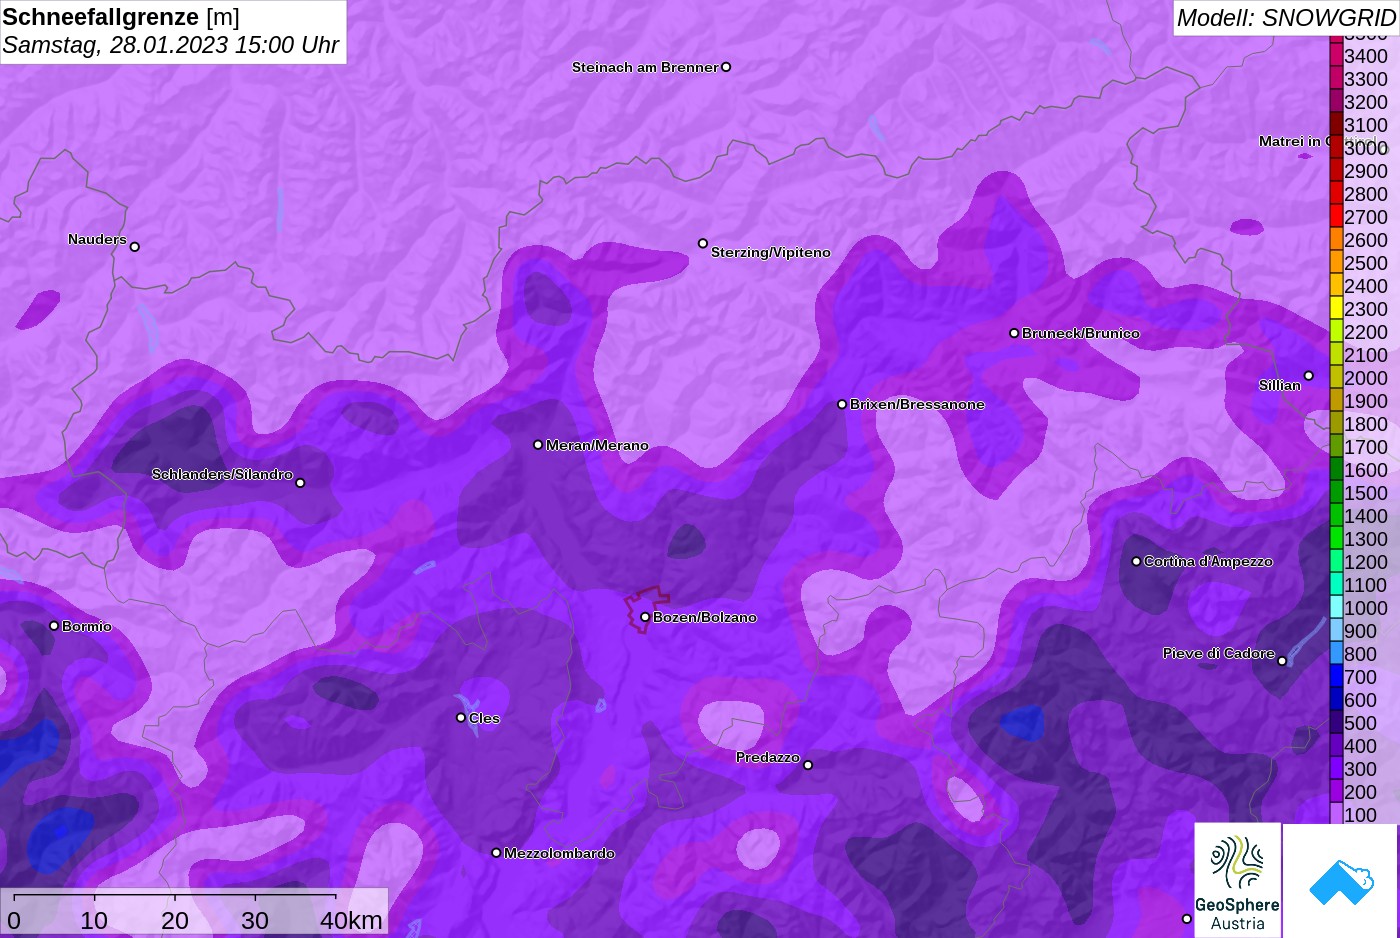The width and height of the screenshot is (1400, 938).
Task: Click the legend value 300
Action: (1361, 769)
